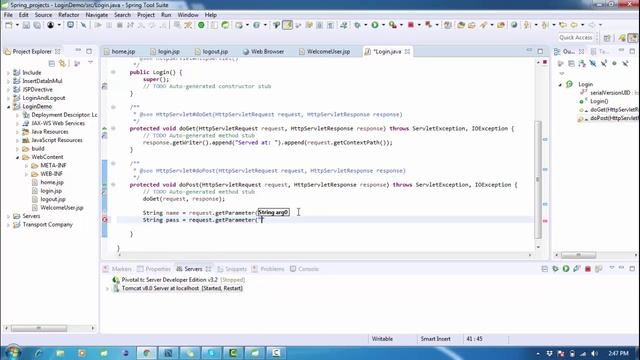Switch to login.jsp editor tab
640x360 pixels.
pos(165,51)
